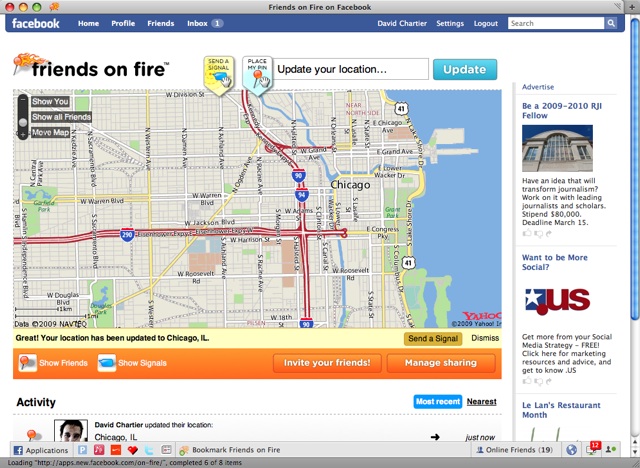Click the Friends on Fire flaming pin logo
Viewport: 640px width, 468px height.
pos(29,64)
